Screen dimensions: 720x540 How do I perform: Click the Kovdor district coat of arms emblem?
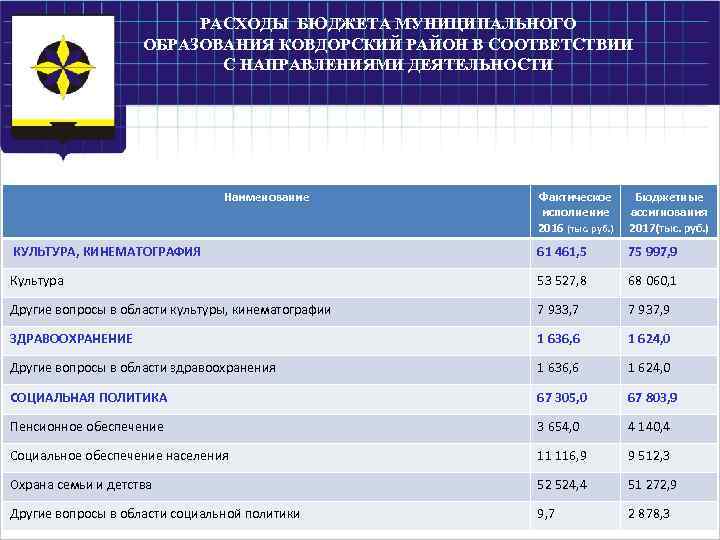(x=63, y=86)
